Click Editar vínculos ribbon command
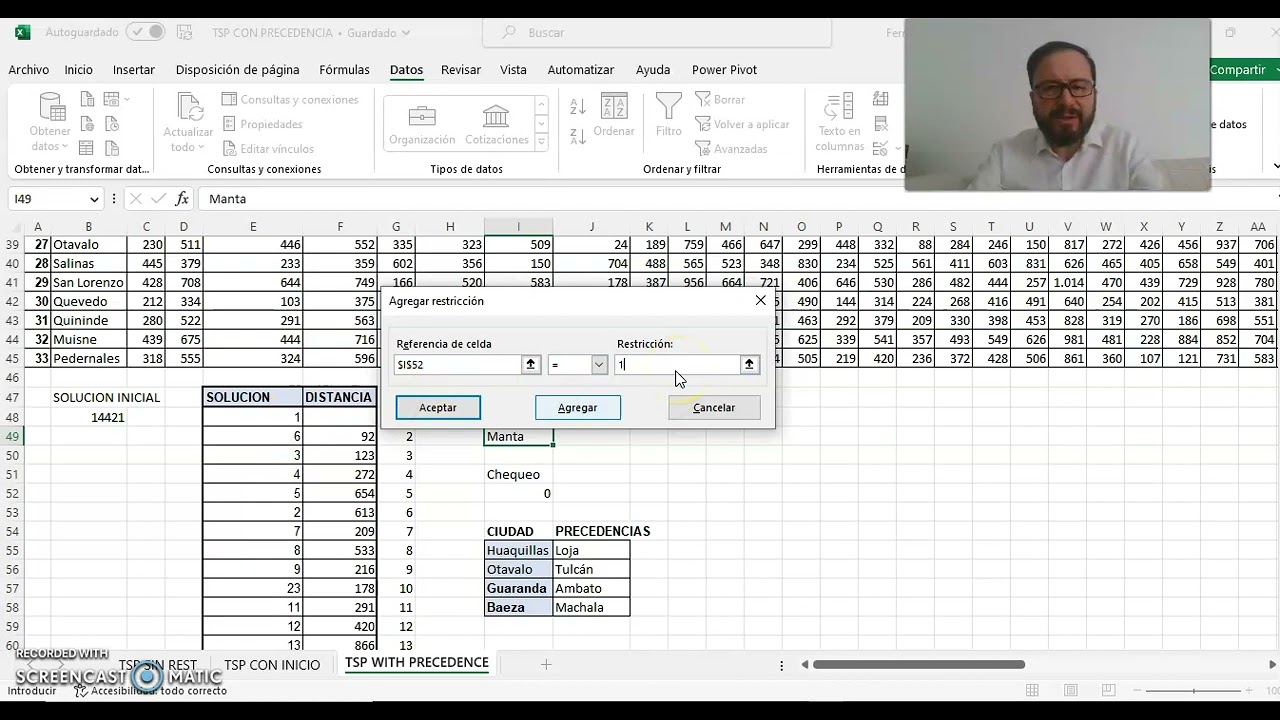 (268, 149)
